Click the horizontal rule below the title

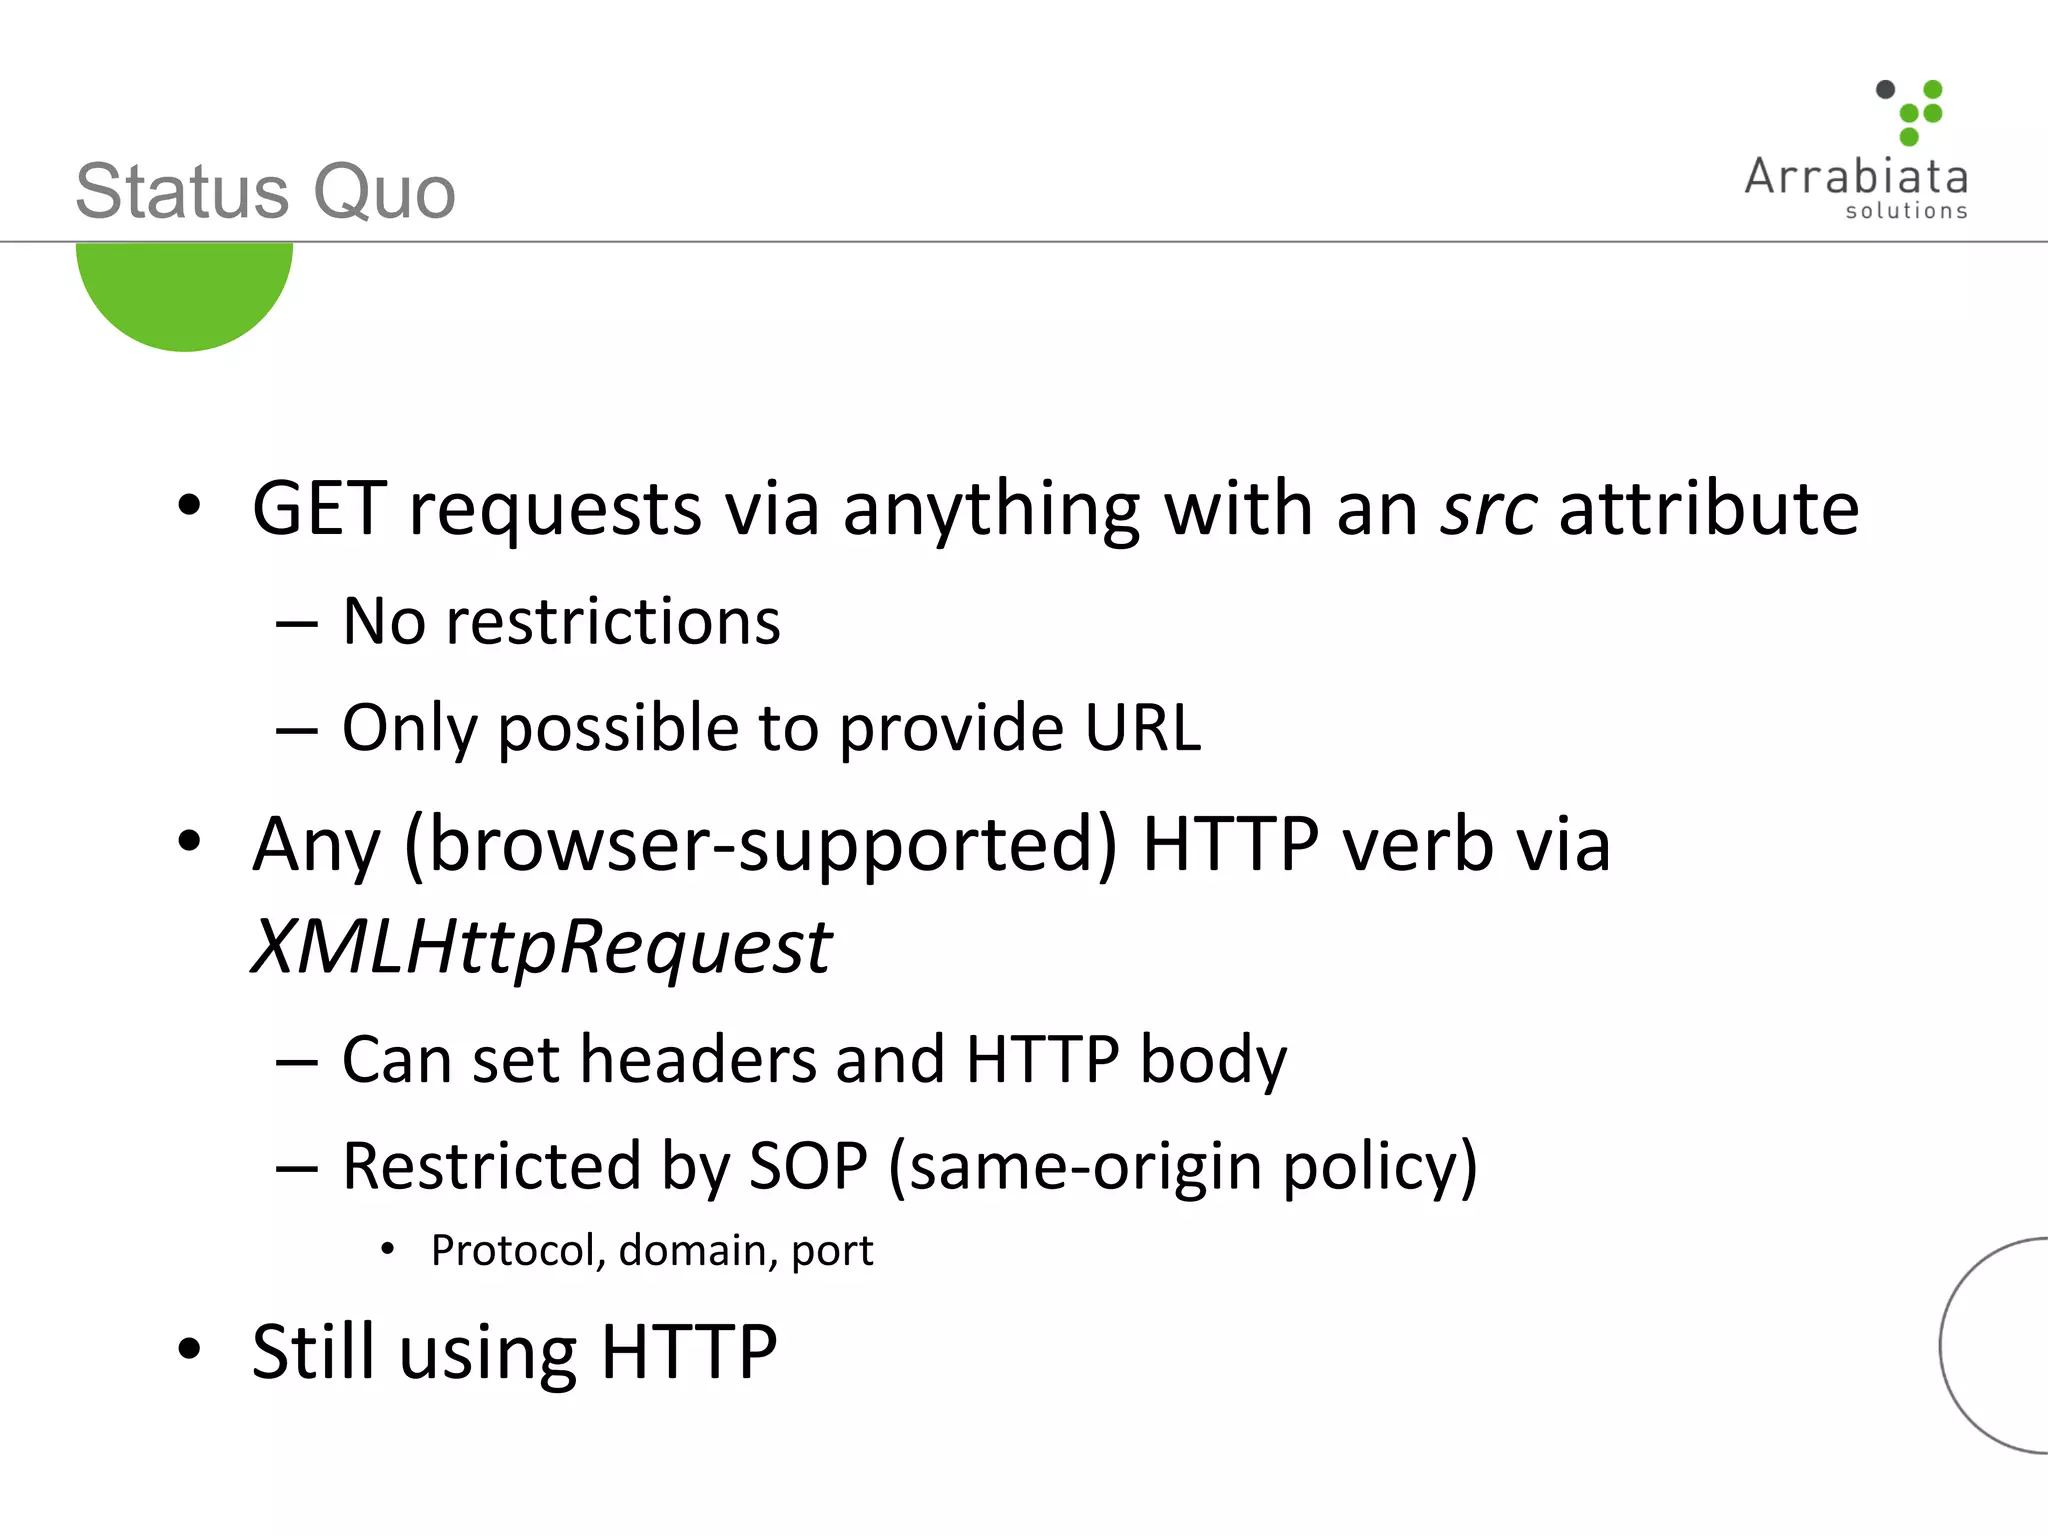tap(1024, 241)
